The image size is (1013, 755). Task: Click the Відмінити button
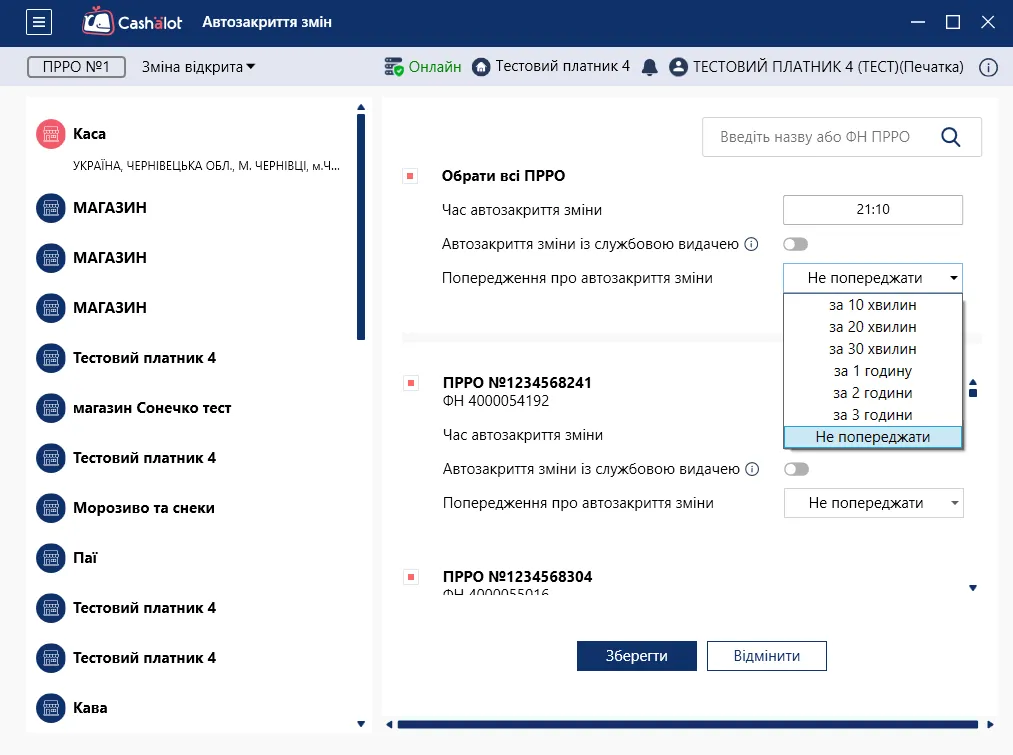pyautogui.click(x=766, y=656)
